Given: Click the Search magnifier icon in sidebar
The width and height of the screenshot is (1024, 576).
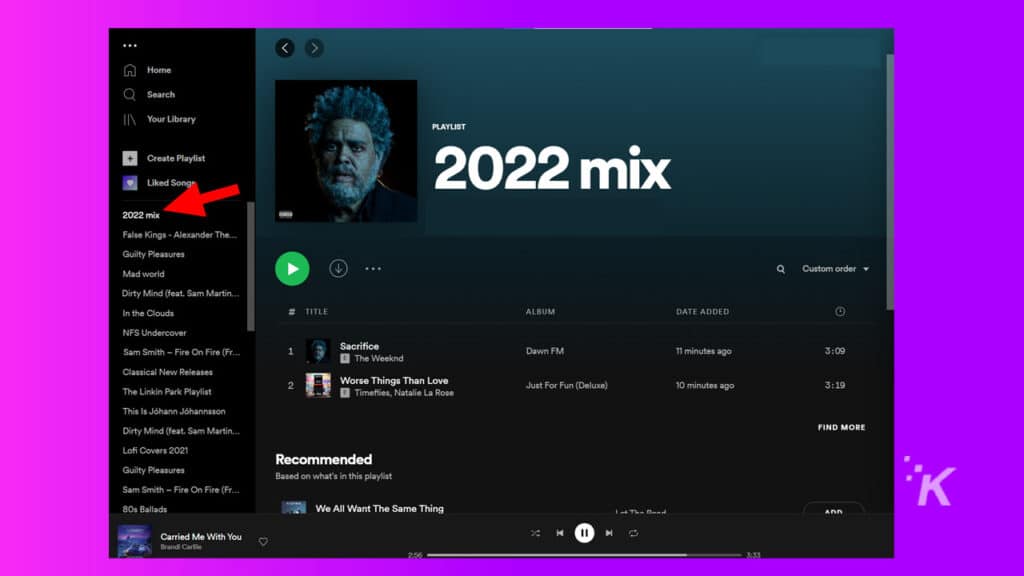Looking at the screenshot, I should tap(130, 95).
